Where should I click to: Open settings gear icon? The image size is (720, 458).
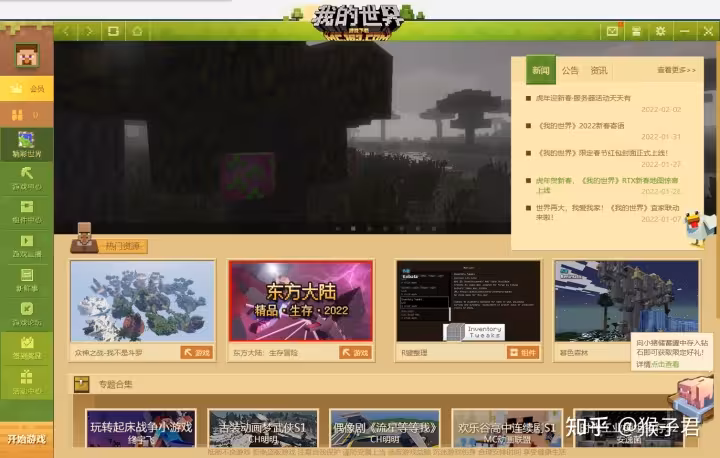click(660, 31)
